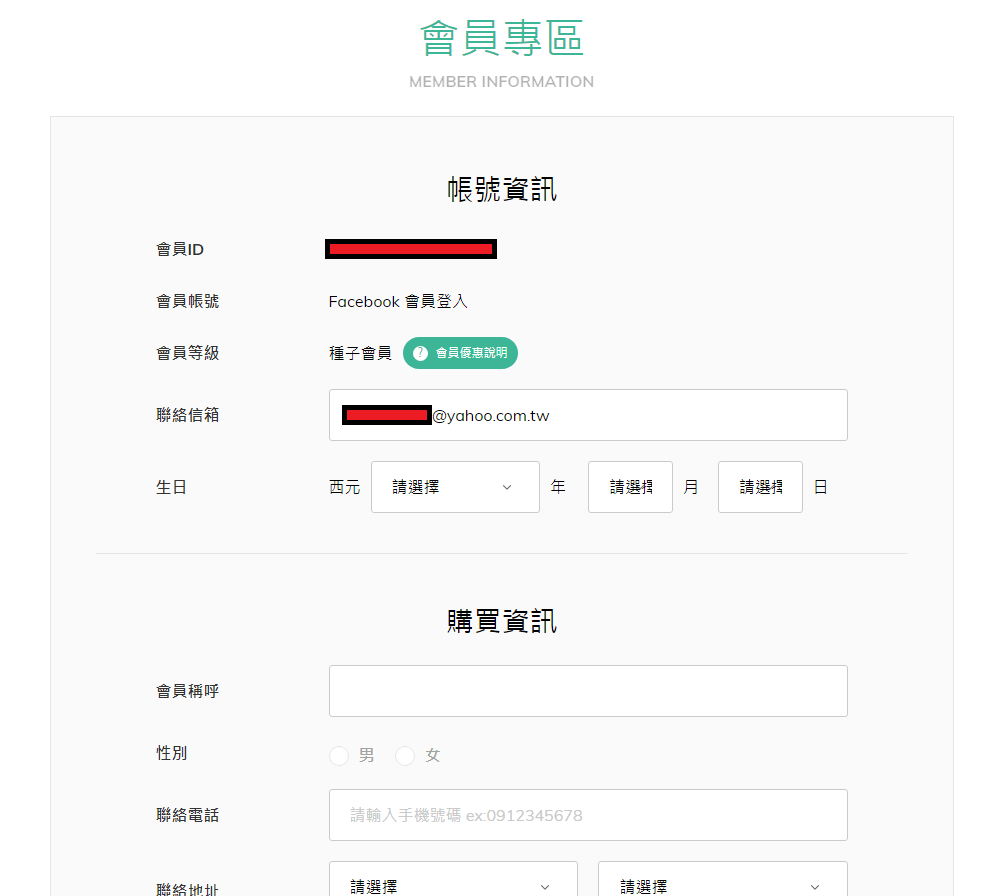
Task: Click the 生日 birthday label
Action: (x=171, y=488)
